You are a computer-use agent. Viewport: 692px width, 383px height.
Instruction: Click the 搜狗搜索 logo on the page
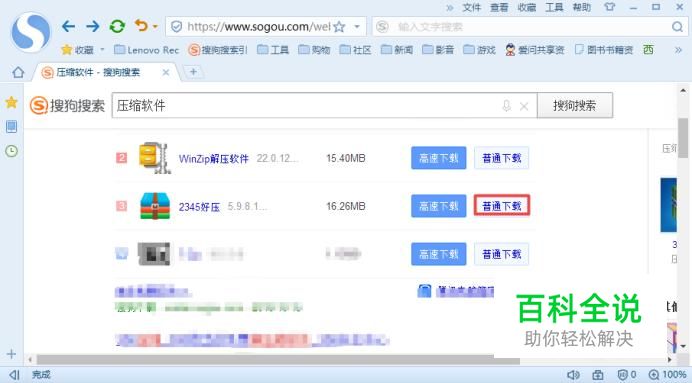[67, 106]
